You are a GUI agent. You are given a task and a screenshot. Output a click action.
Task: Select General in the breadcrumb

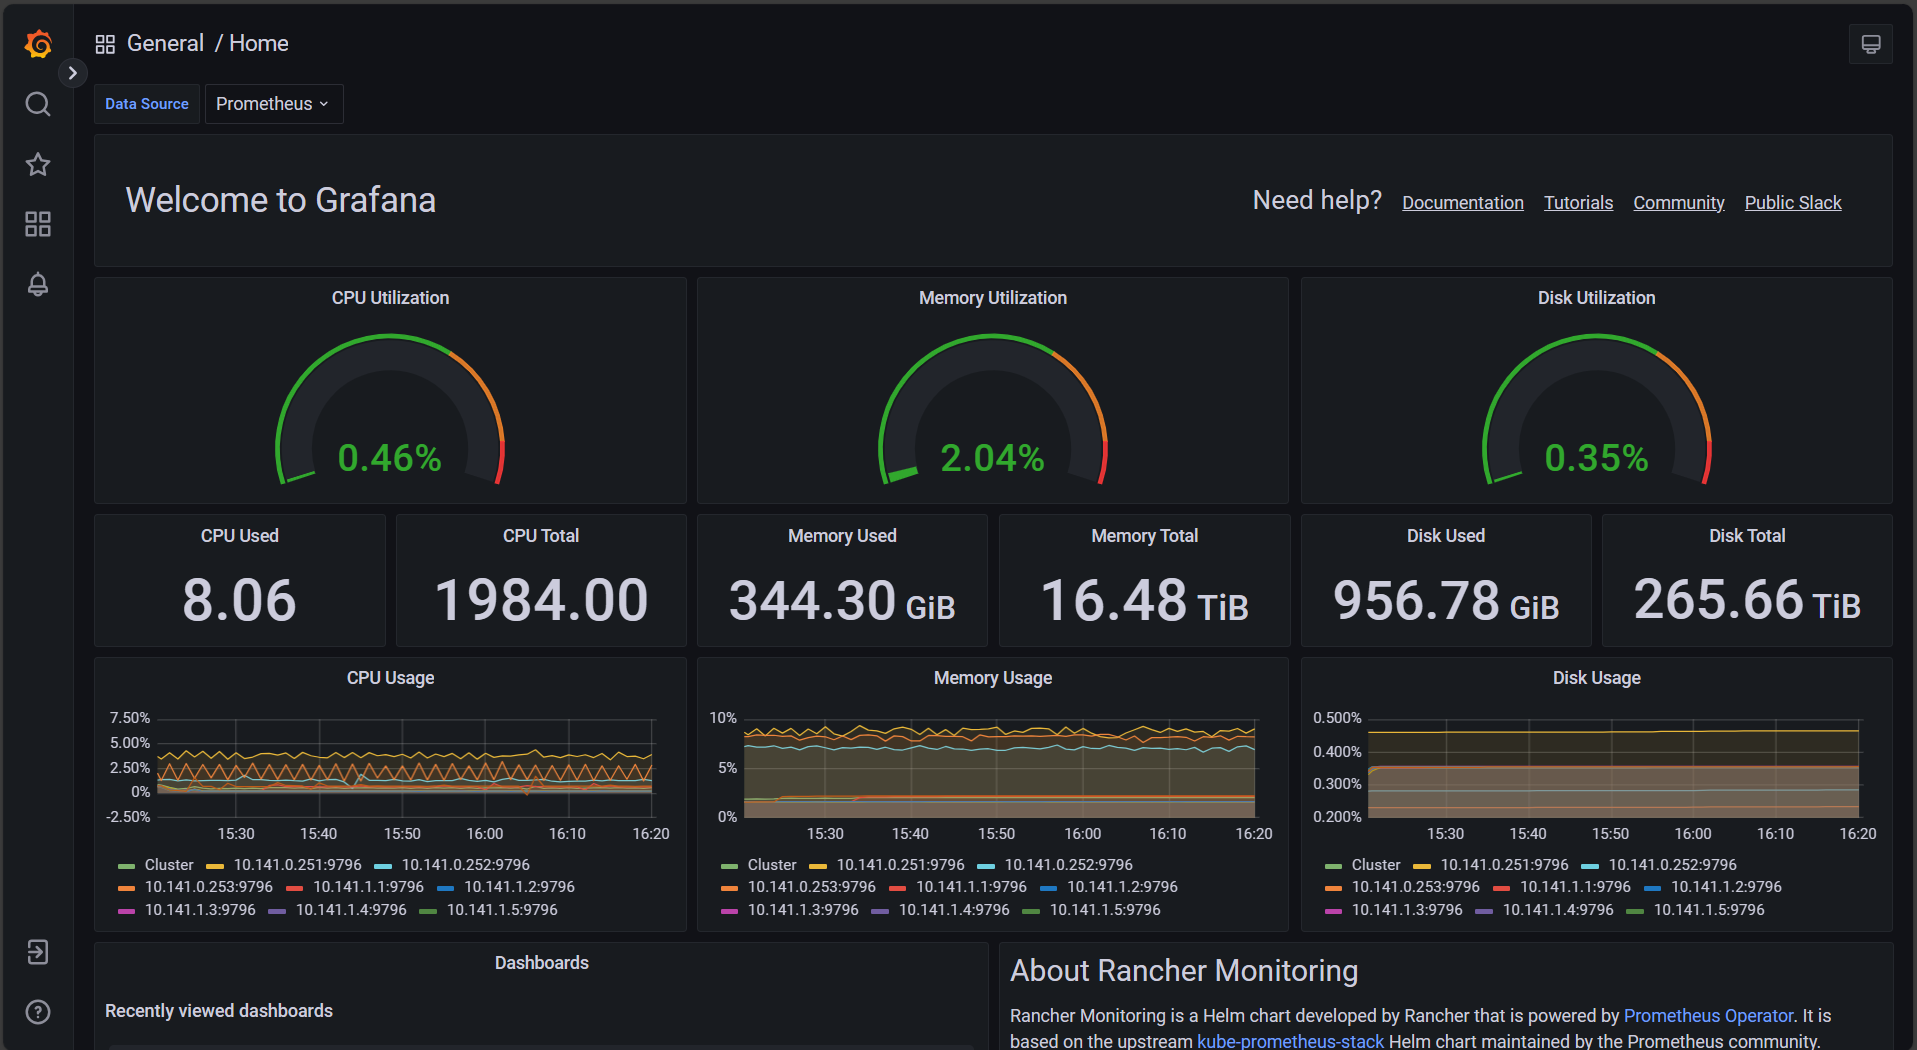coord(165,43)
